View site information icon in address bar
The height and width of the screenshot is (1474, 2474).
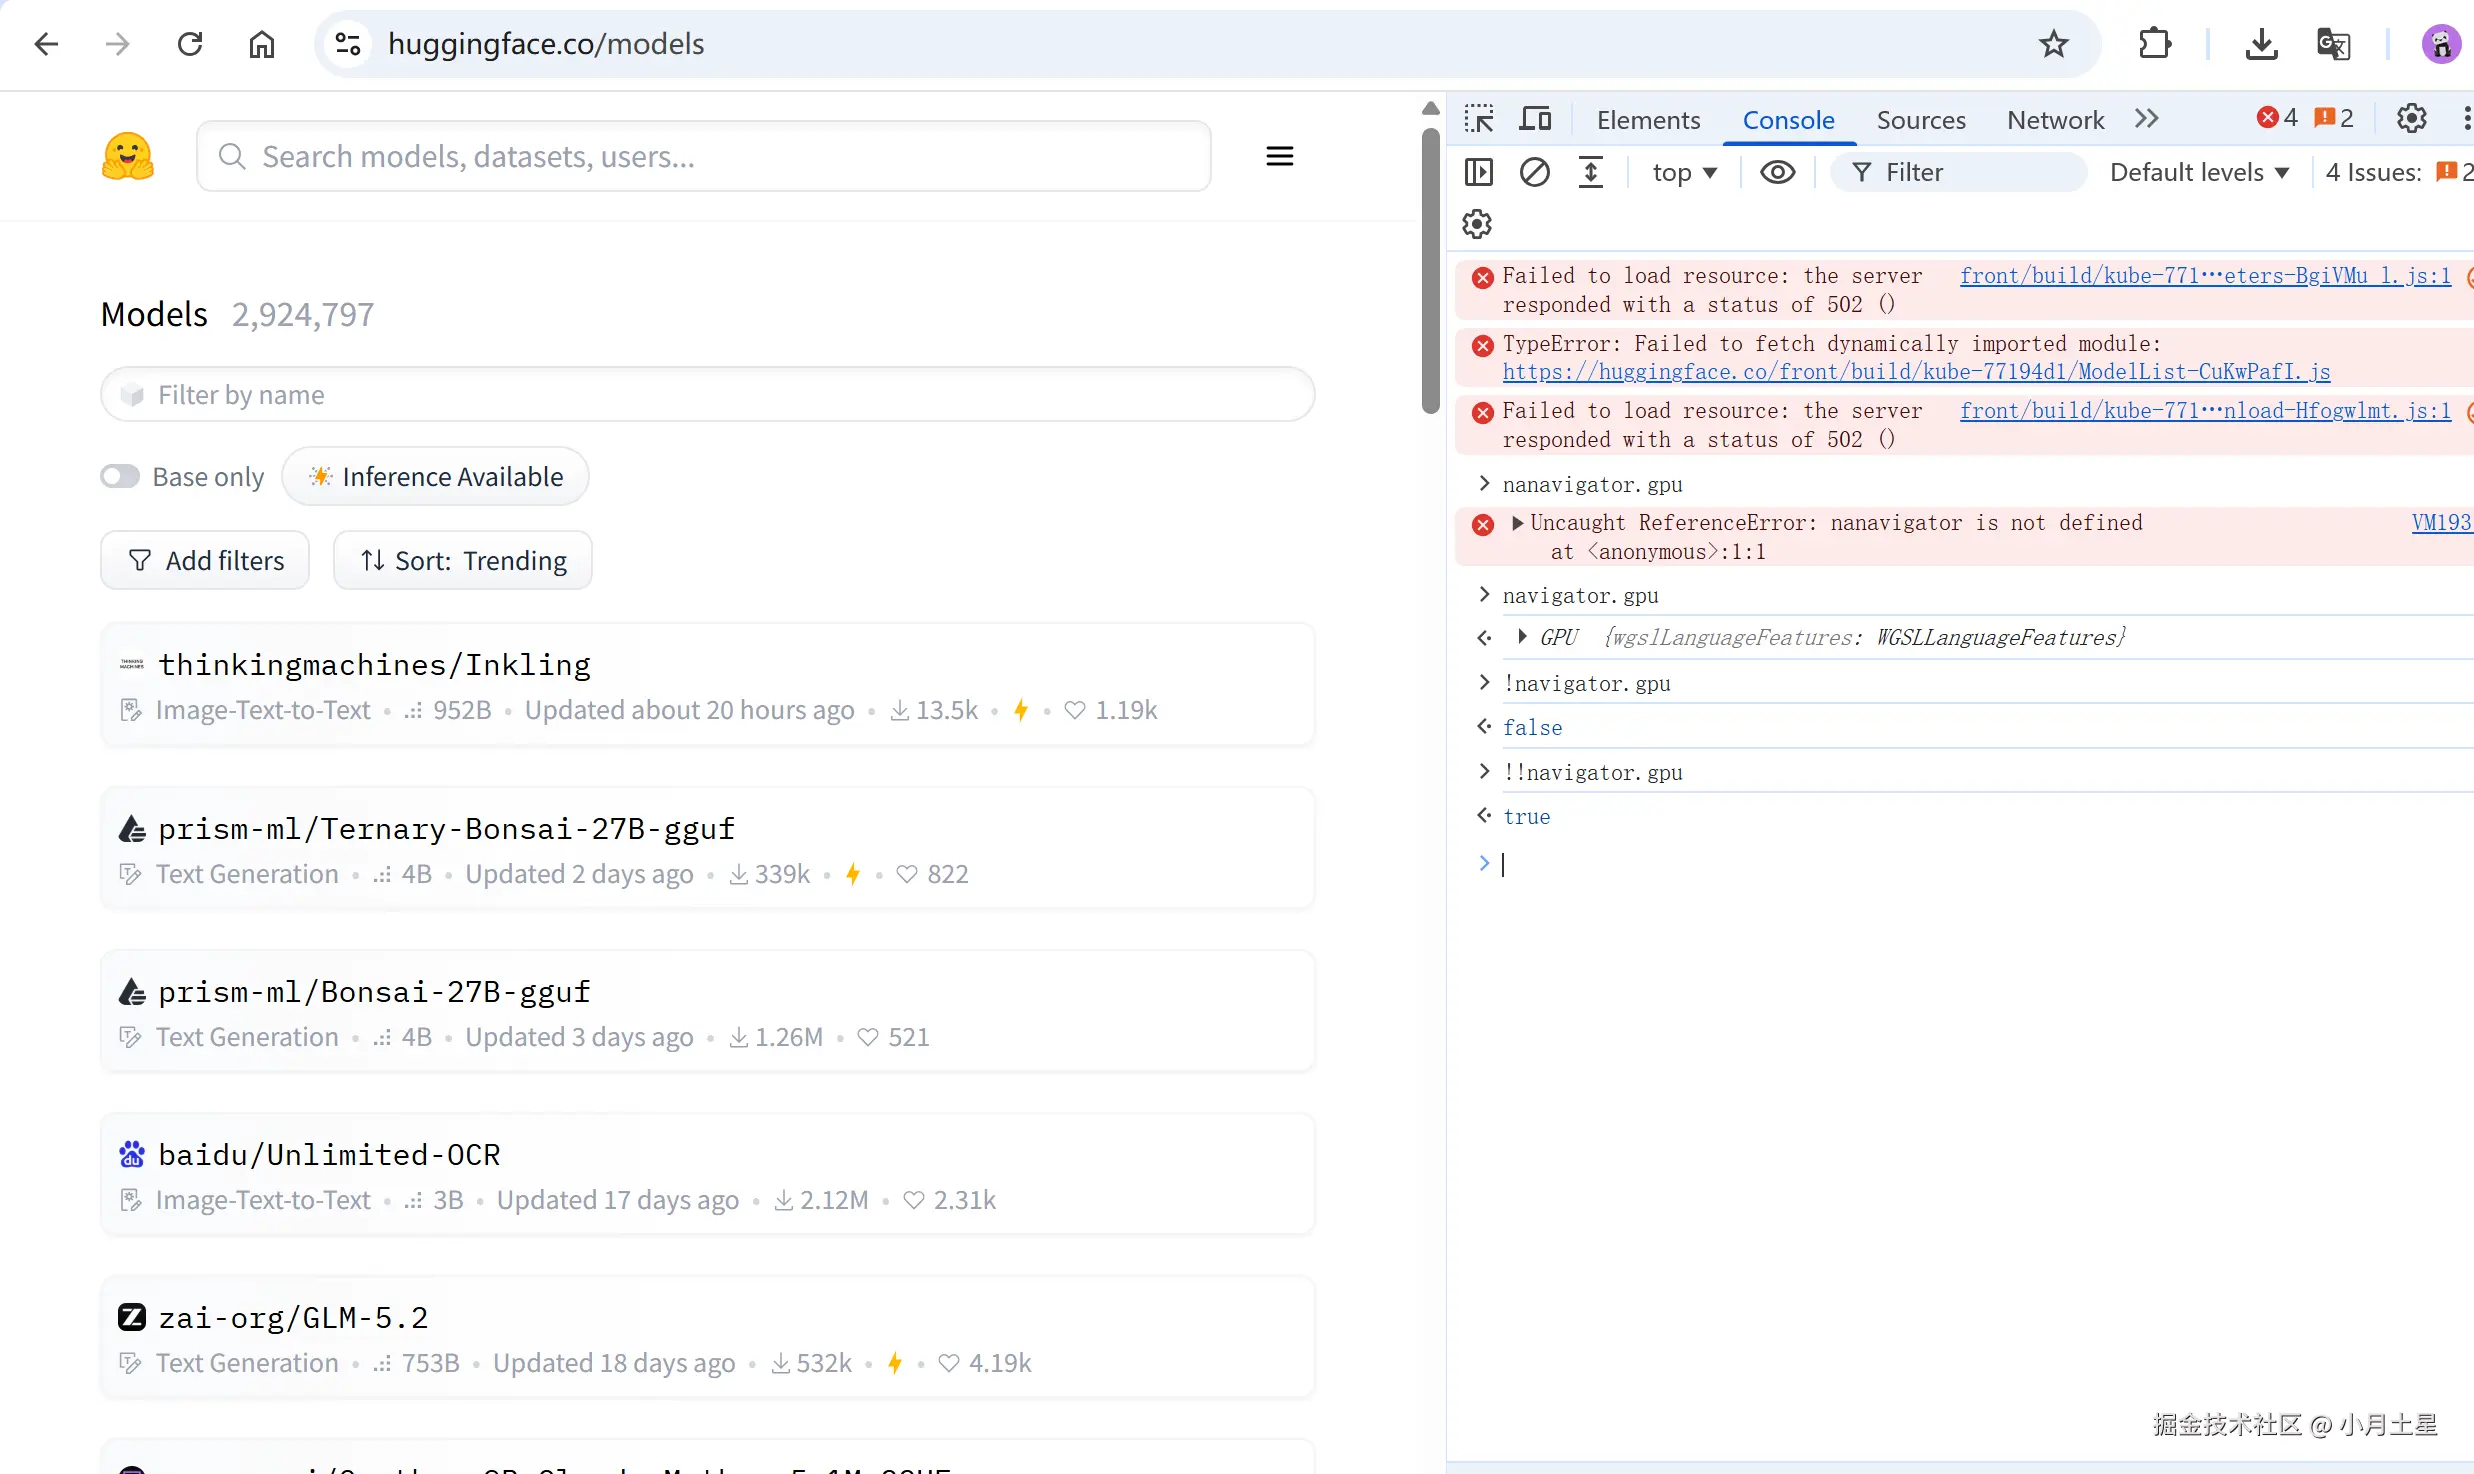pos(348,44)
